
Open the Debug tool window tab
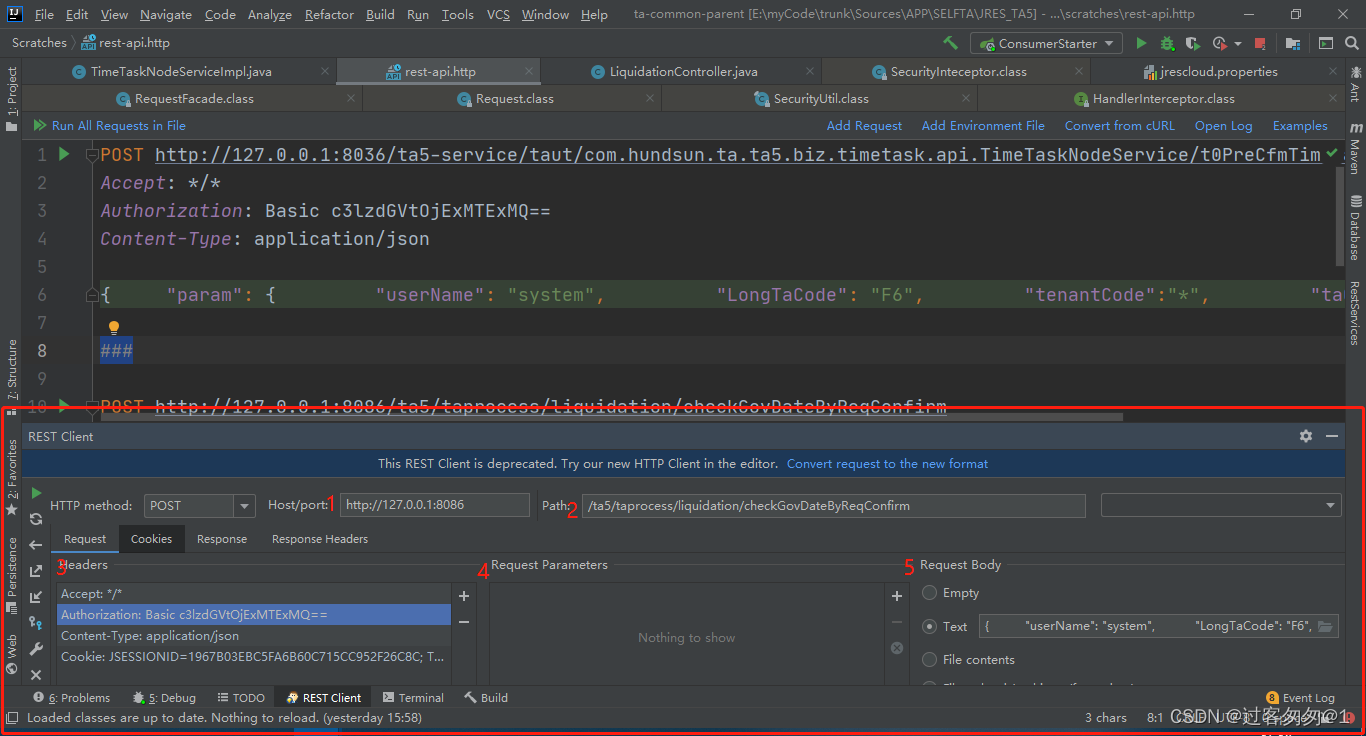(x=164, y=698)
